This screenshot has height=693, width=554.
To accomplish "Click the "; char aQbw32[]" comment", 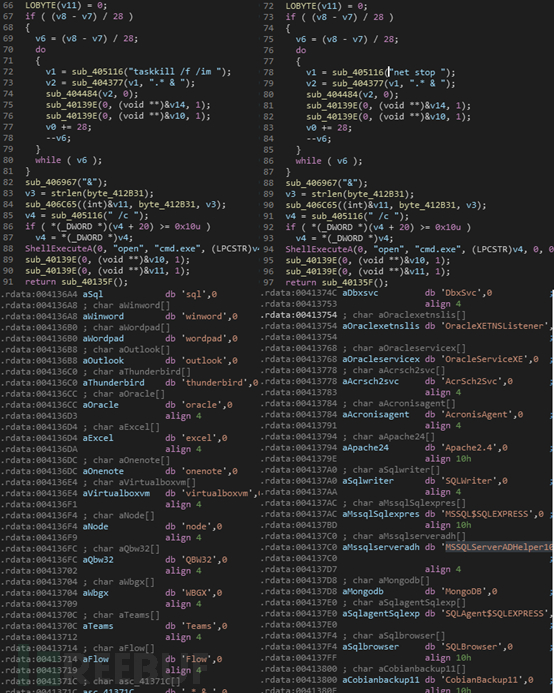I will pos(121,548).
